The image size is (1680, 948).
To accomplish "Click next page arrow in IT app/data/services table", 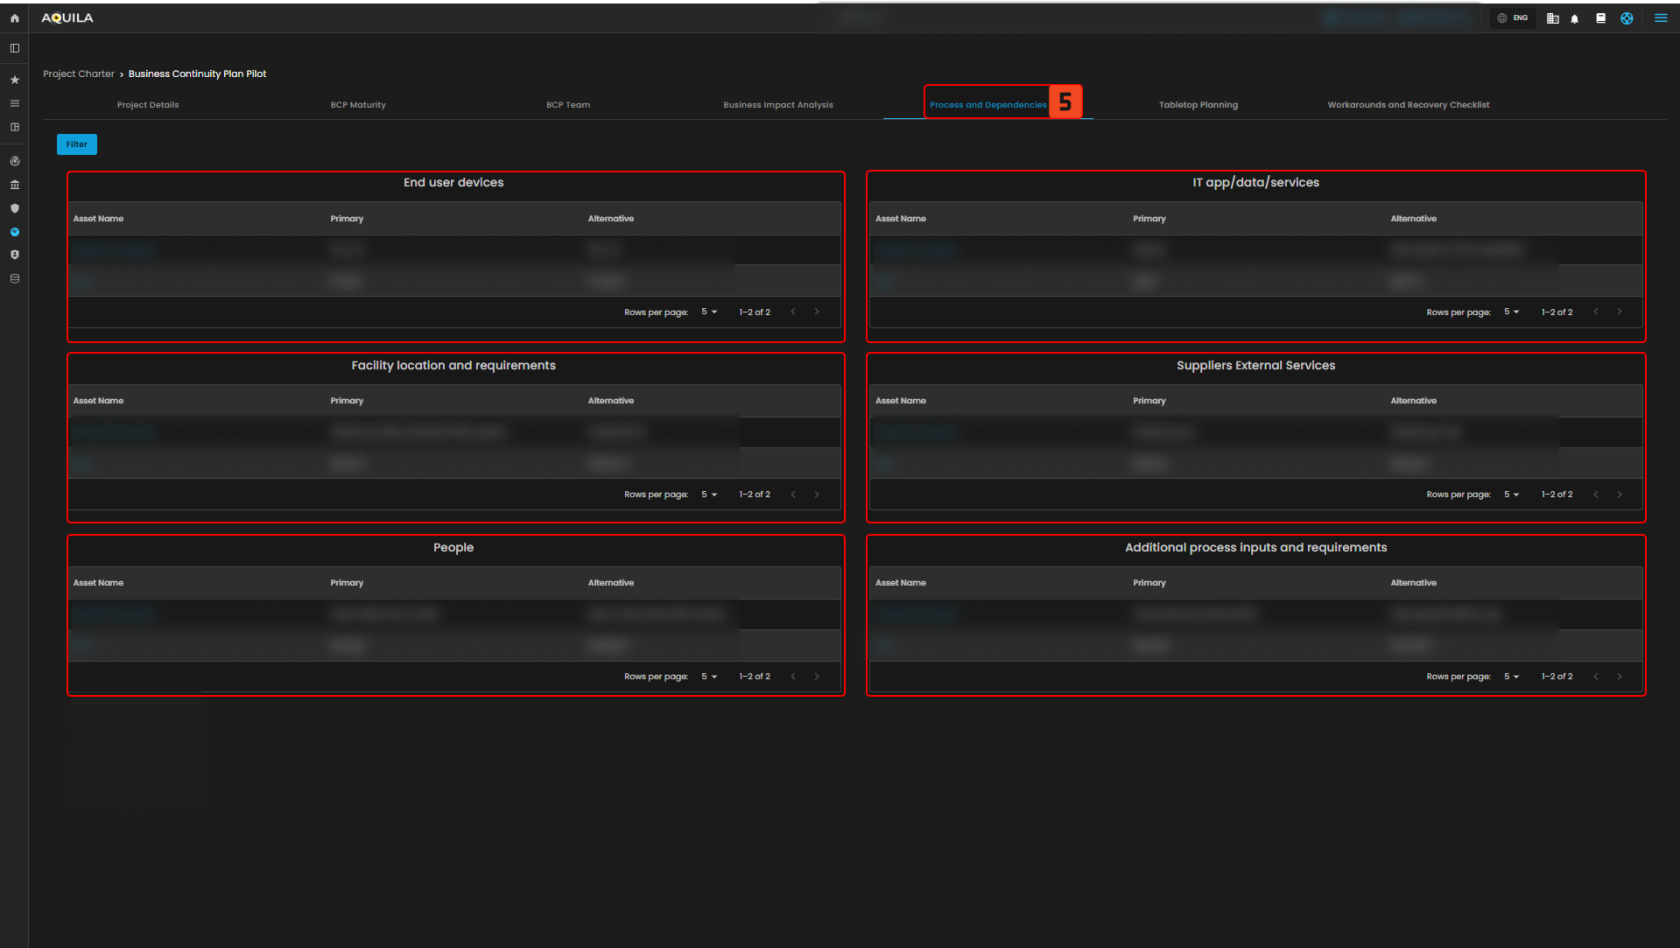I will point(1619,312).
